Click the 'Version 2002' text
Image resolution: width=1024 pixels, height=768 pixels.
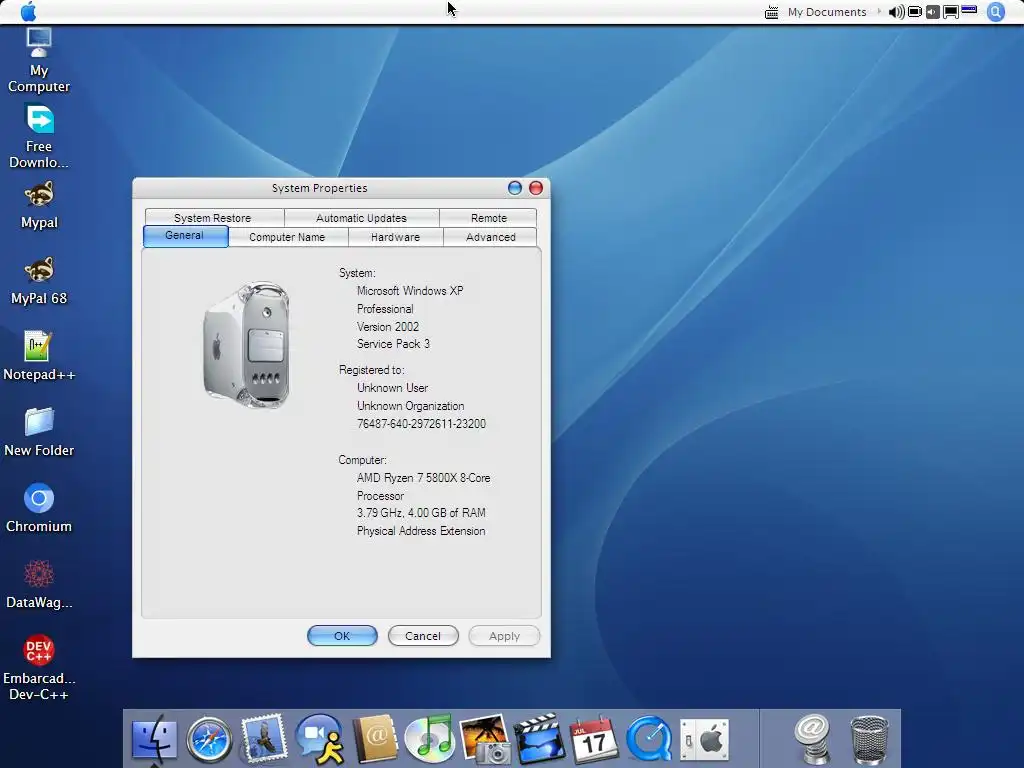click(388, 326)
